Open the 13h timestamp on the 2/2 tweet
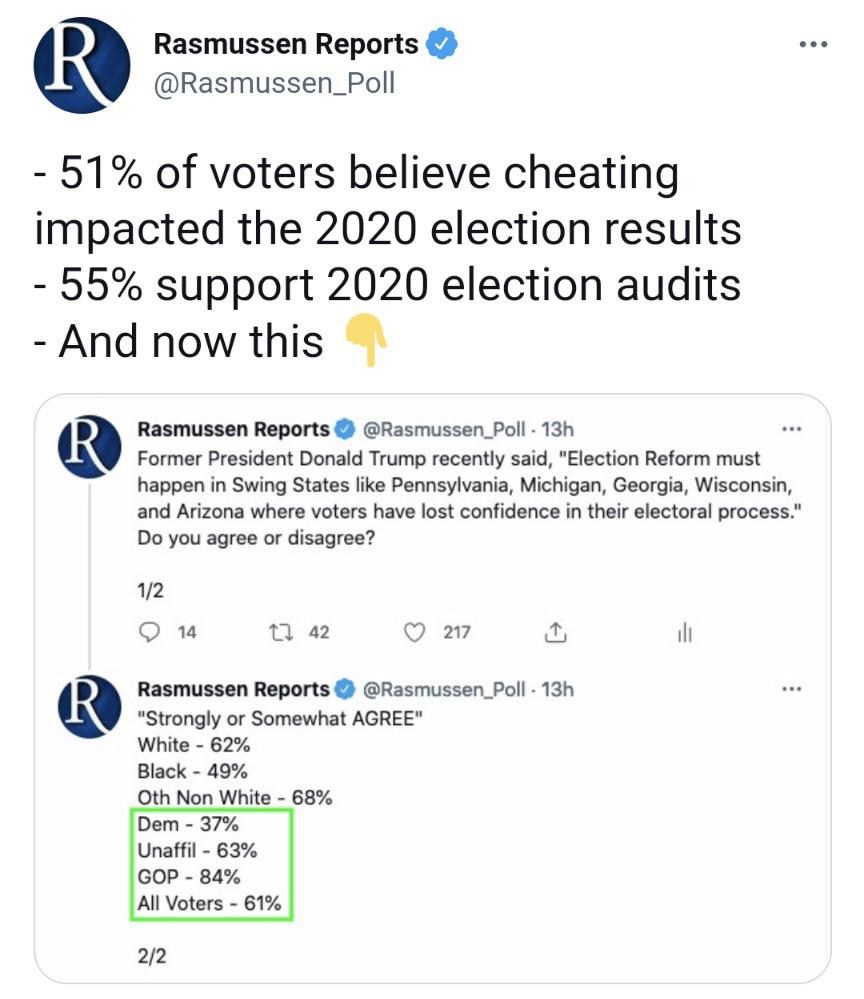The width and height of the screenshot is (864, 999). (557, 689)
